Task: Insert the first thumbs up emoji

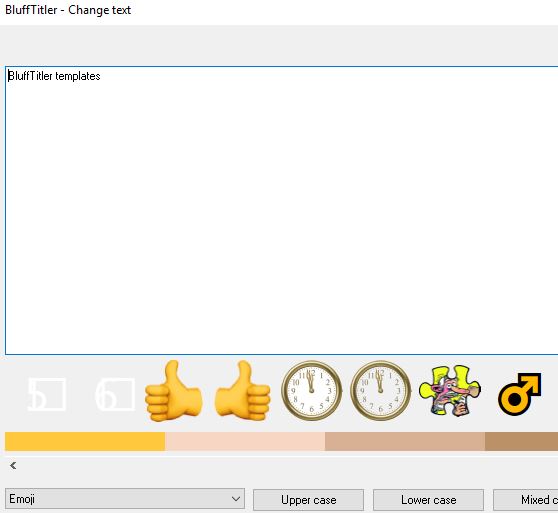Action: coord(174,391)
